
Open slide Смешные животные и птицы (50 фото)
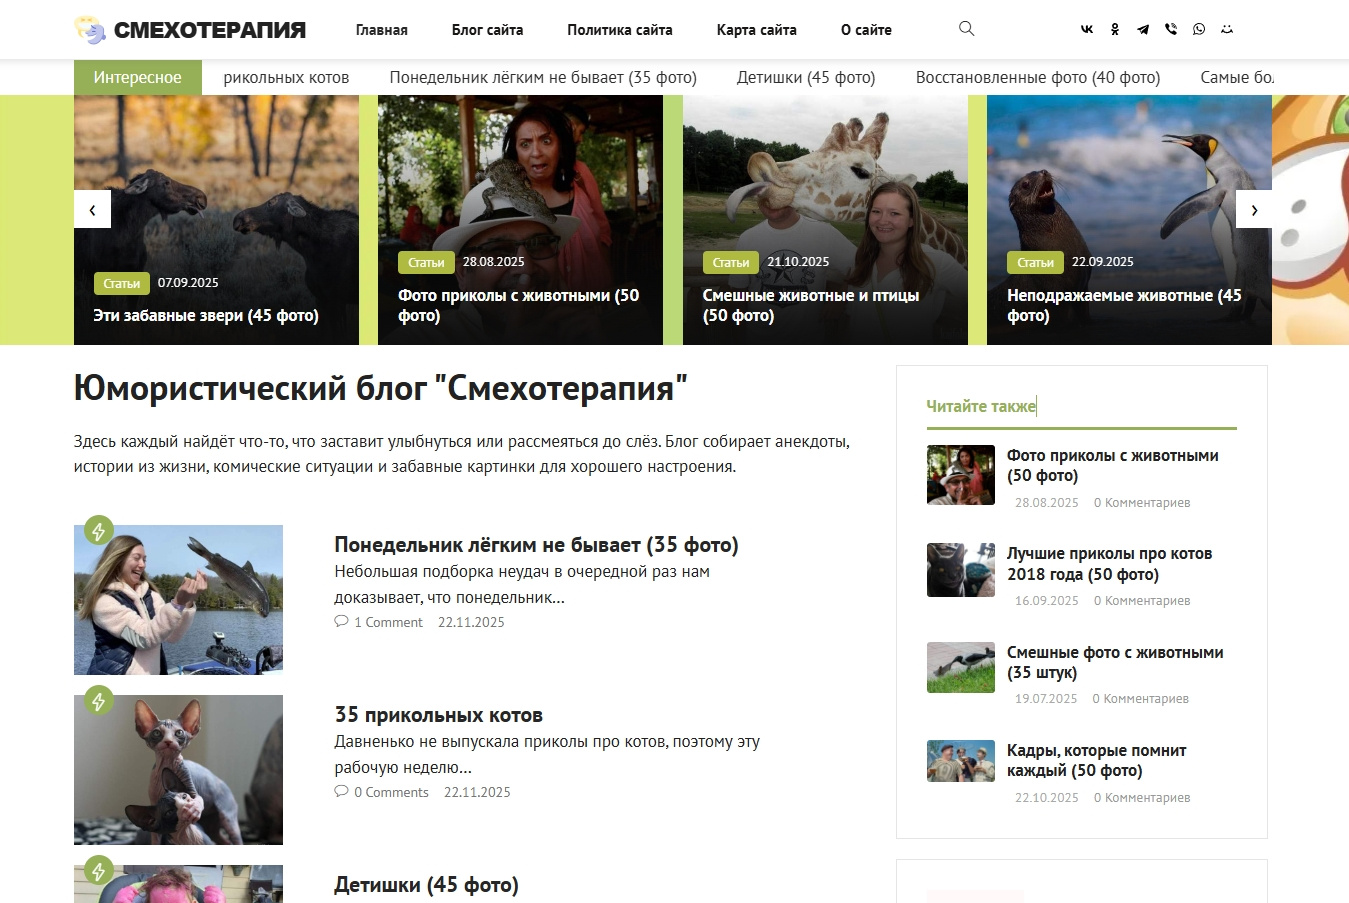811,305
